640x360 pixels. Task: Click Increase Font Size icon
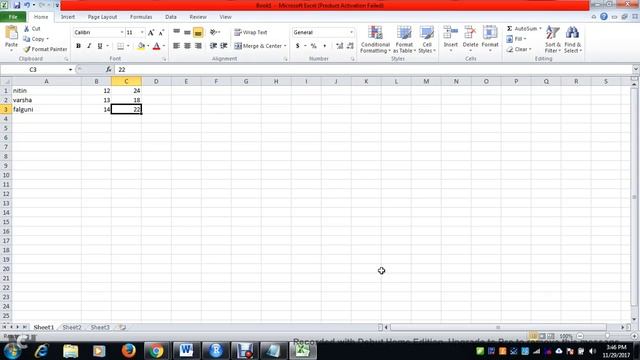(151, 33)
